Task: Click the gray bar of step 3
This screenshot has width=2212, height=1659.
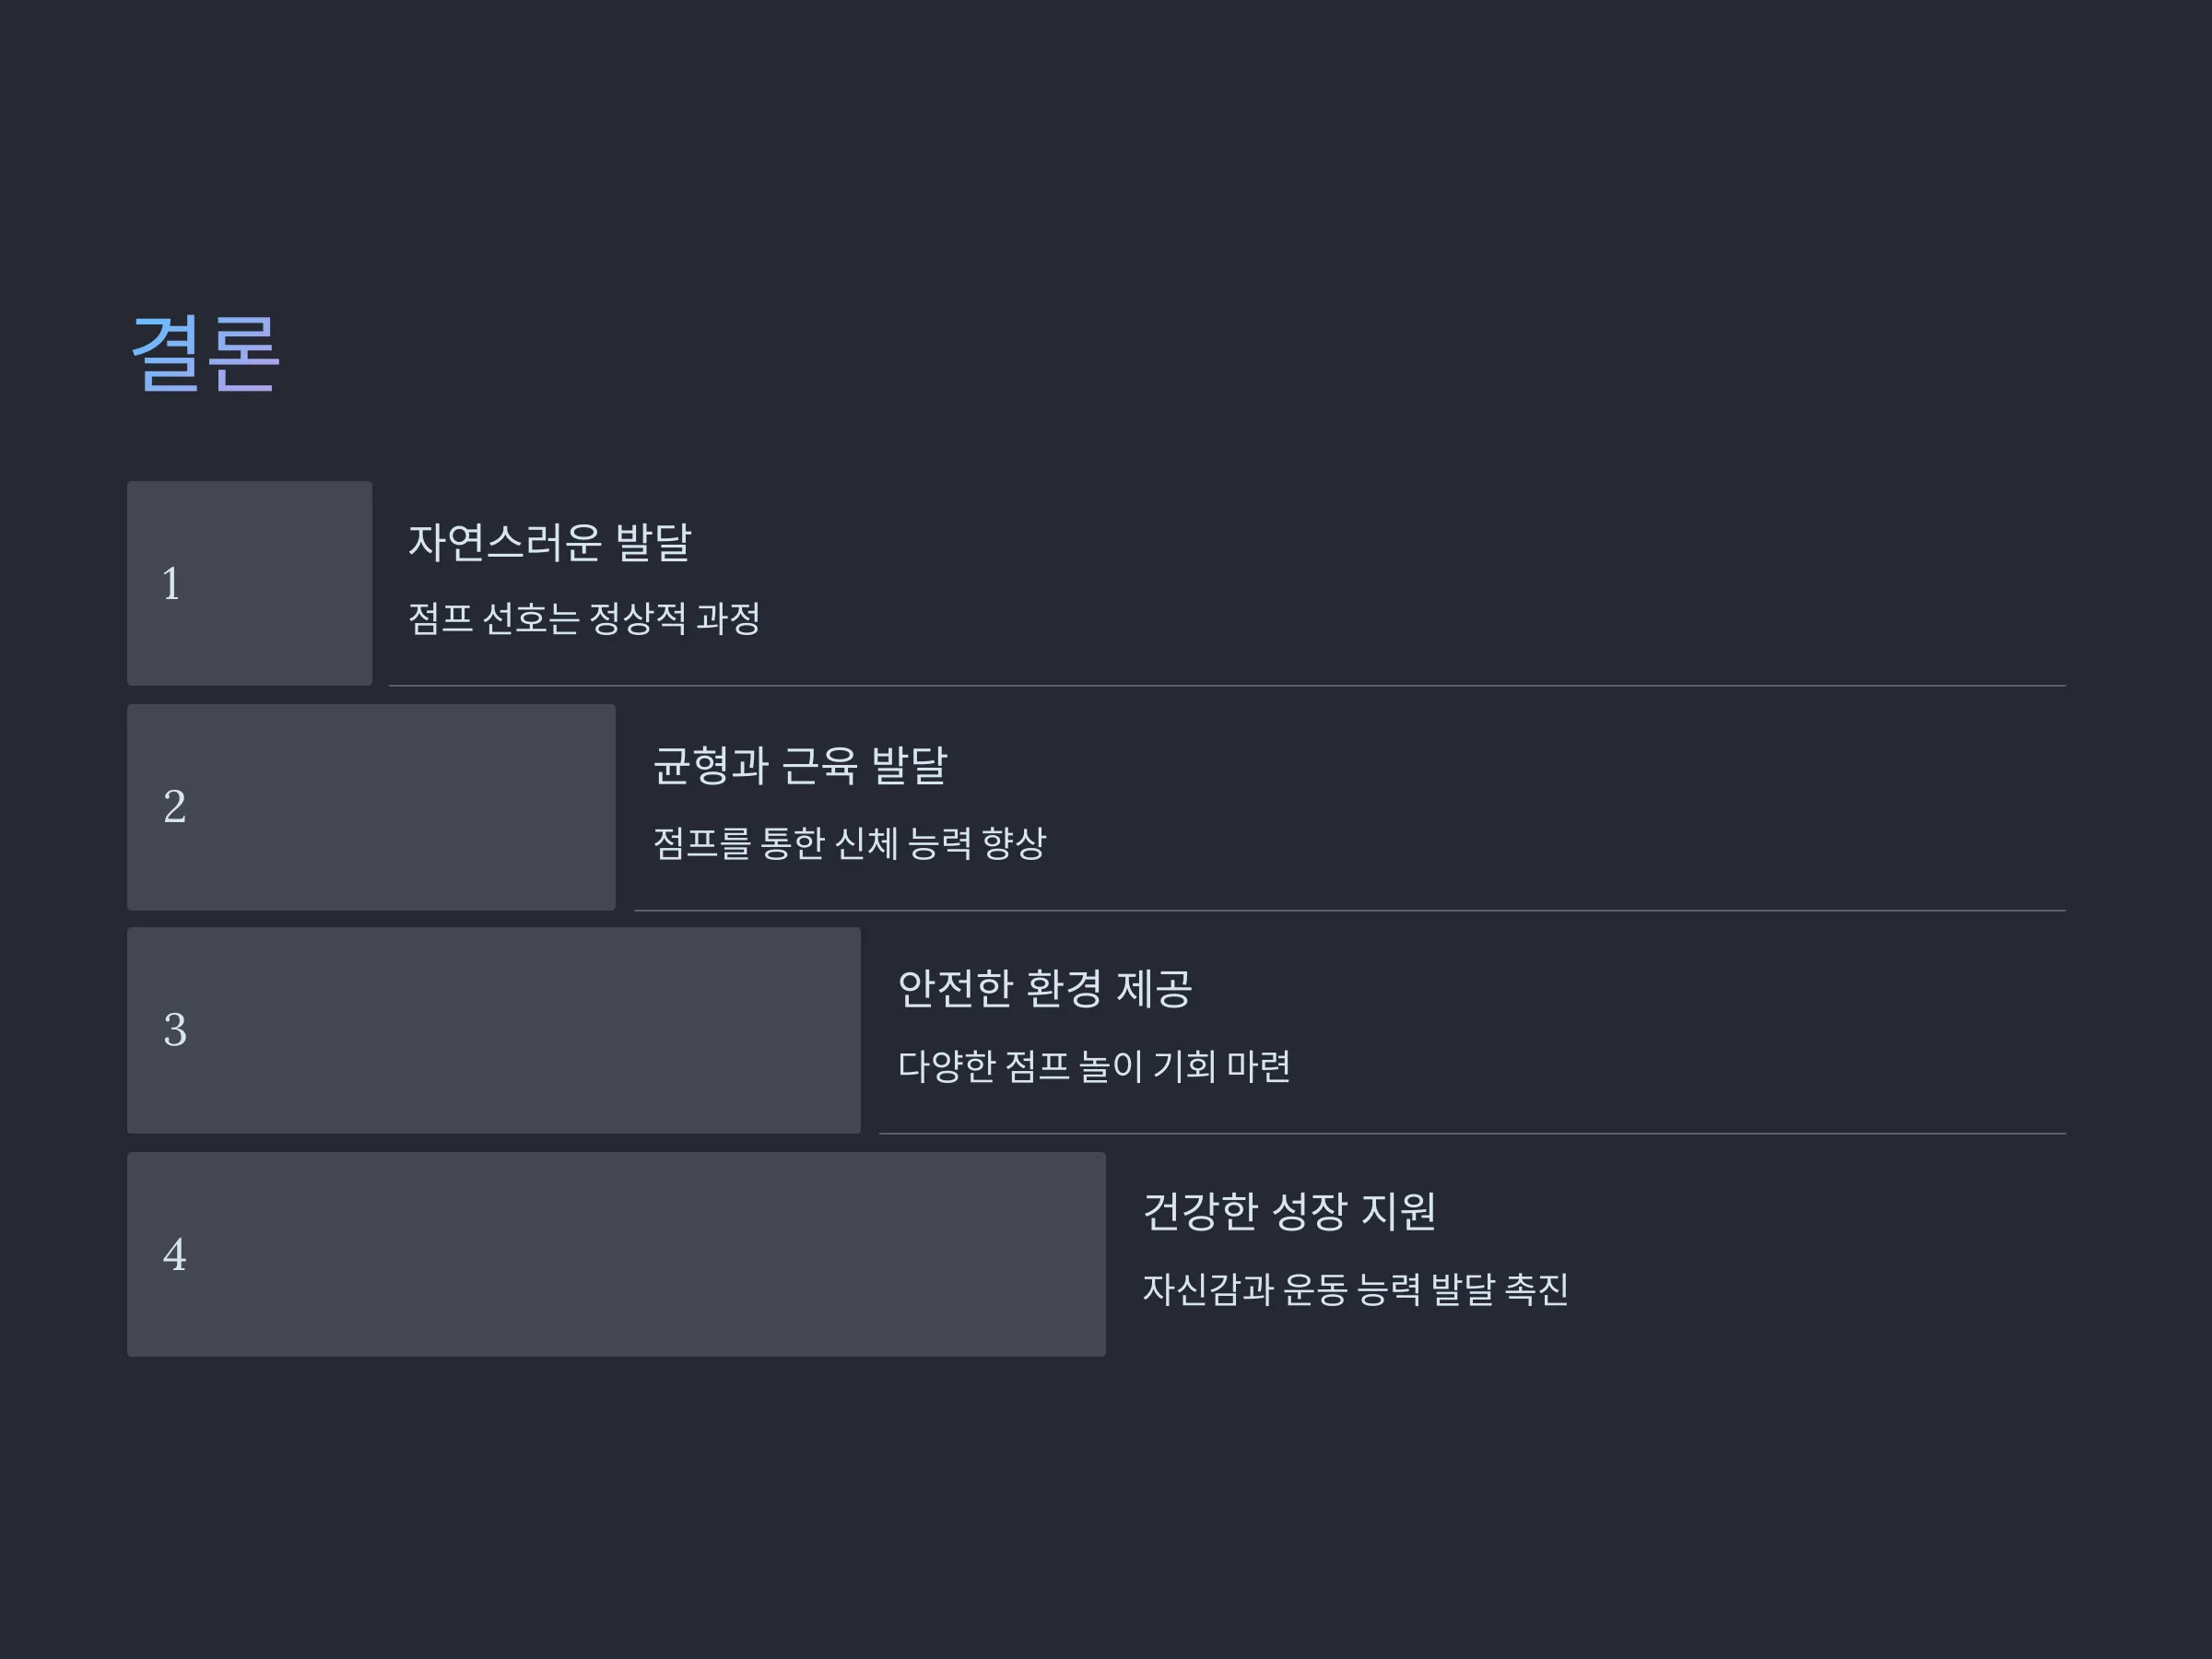Action: pyautogui.click(x=494, y=1030)
